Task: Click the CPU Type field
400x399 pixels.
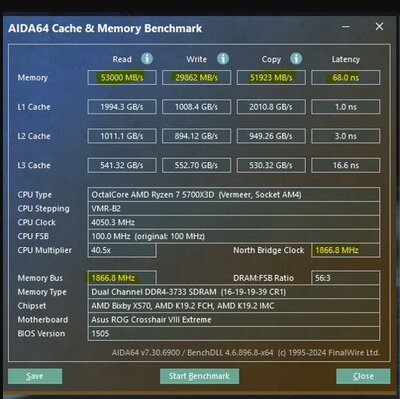Action: (234, 195)
